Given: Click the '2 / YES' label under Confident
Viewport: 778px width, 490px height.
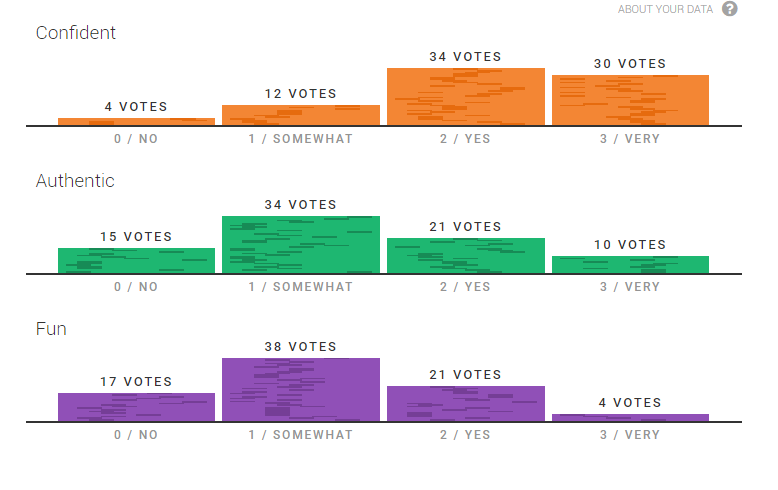Looking at the screenshot, I should (465, 139).
